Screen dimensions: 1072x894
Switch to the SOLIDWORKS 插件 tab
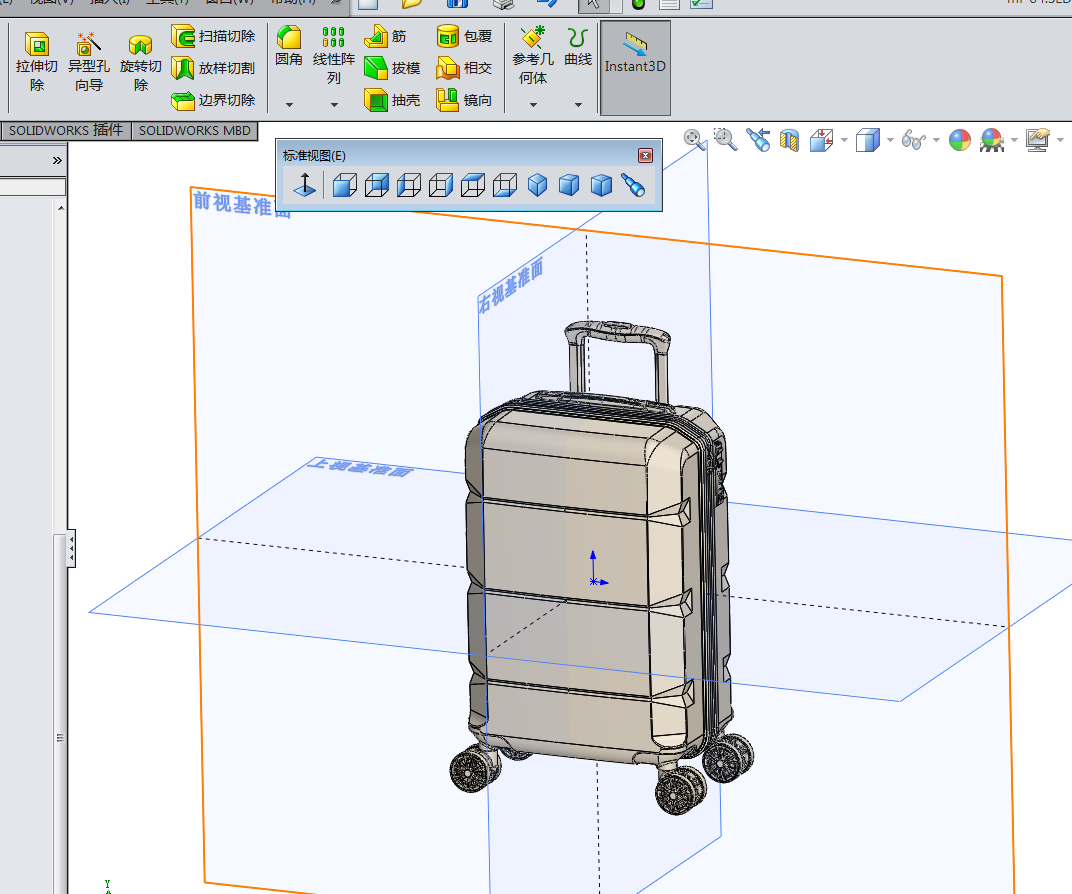point(66,131)
